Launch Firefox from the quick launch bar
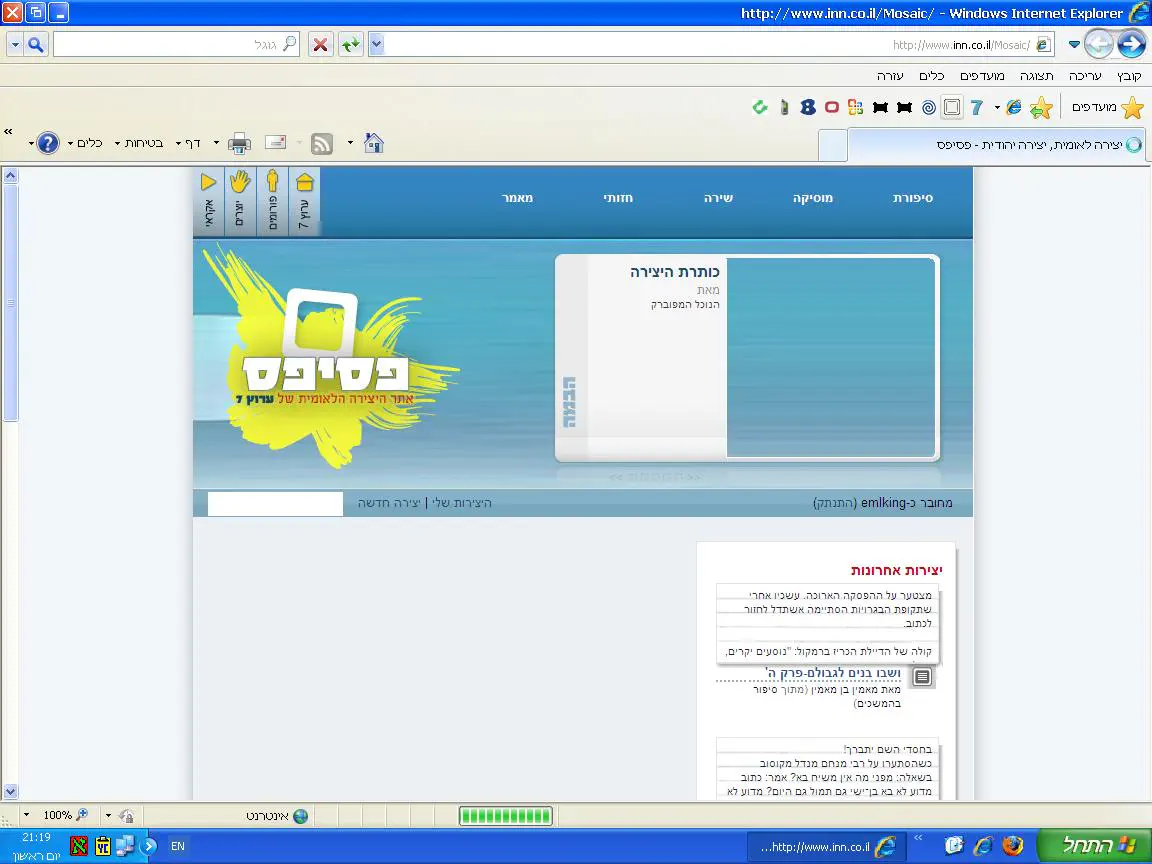The width and height of the screenshot is (1152, 864). (x=1012, y=845)
